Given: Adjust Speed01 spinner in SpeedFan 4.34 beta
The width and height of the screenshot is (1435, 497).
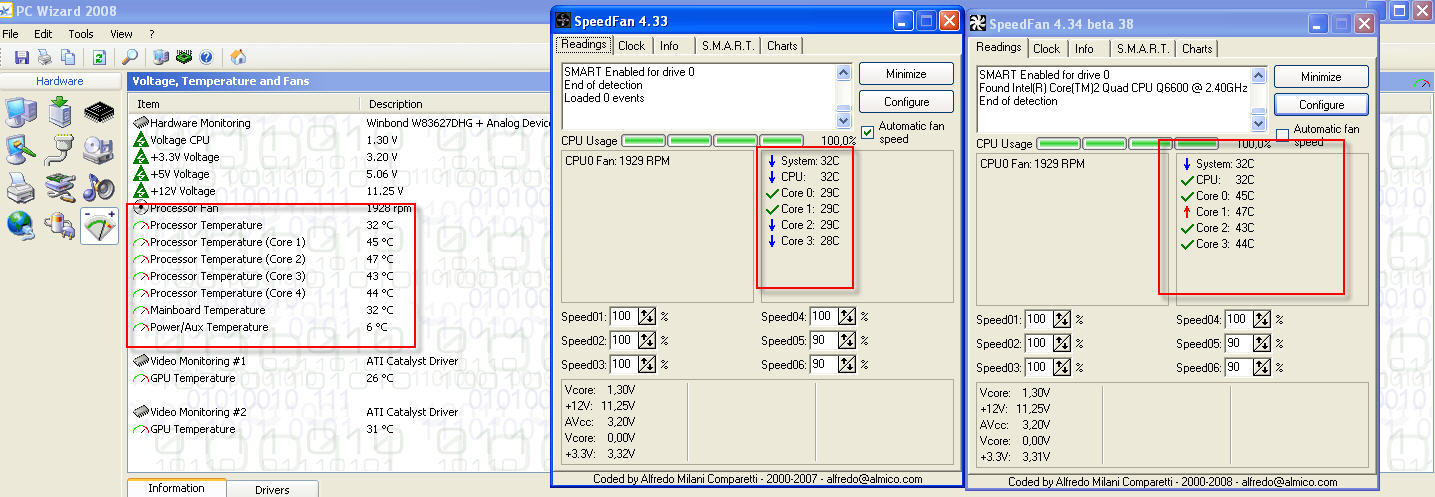Looking at the screenshot, I should point(1062,320).
